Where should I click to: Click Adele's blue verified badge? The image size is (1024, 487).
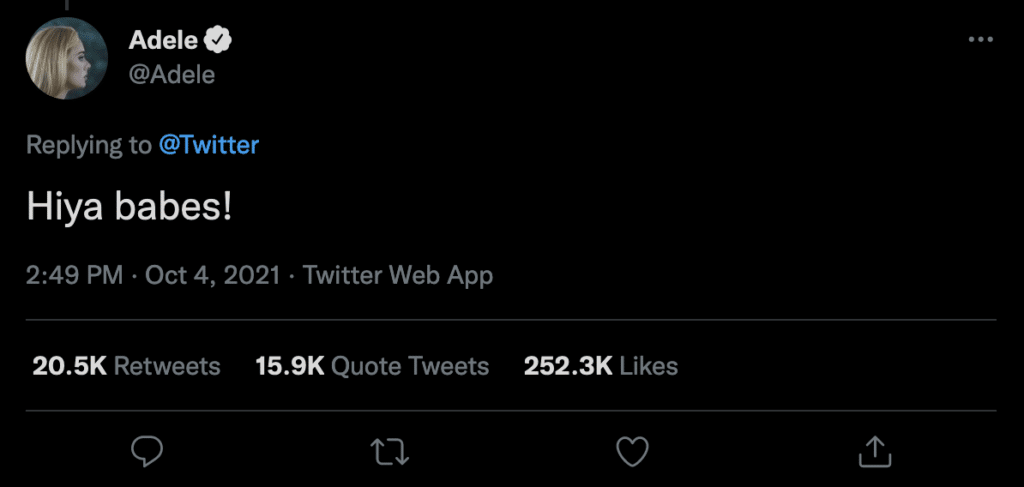click(x=218, y=41)
